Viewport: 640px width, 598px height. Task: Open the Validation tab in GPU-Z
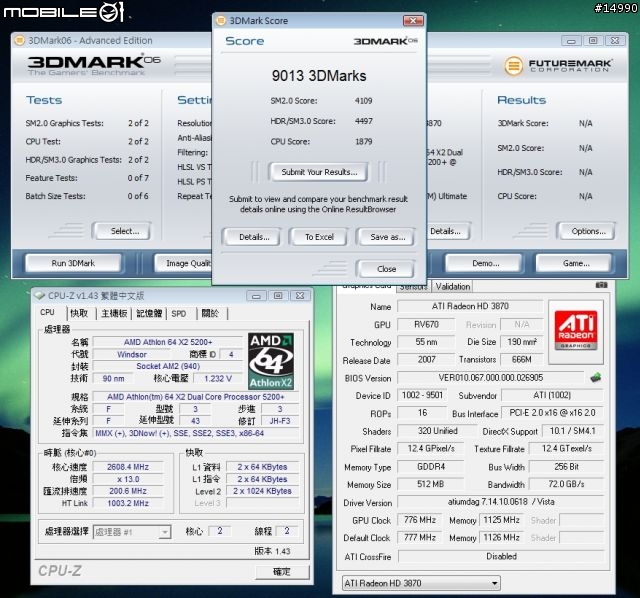tap(453, 287)
